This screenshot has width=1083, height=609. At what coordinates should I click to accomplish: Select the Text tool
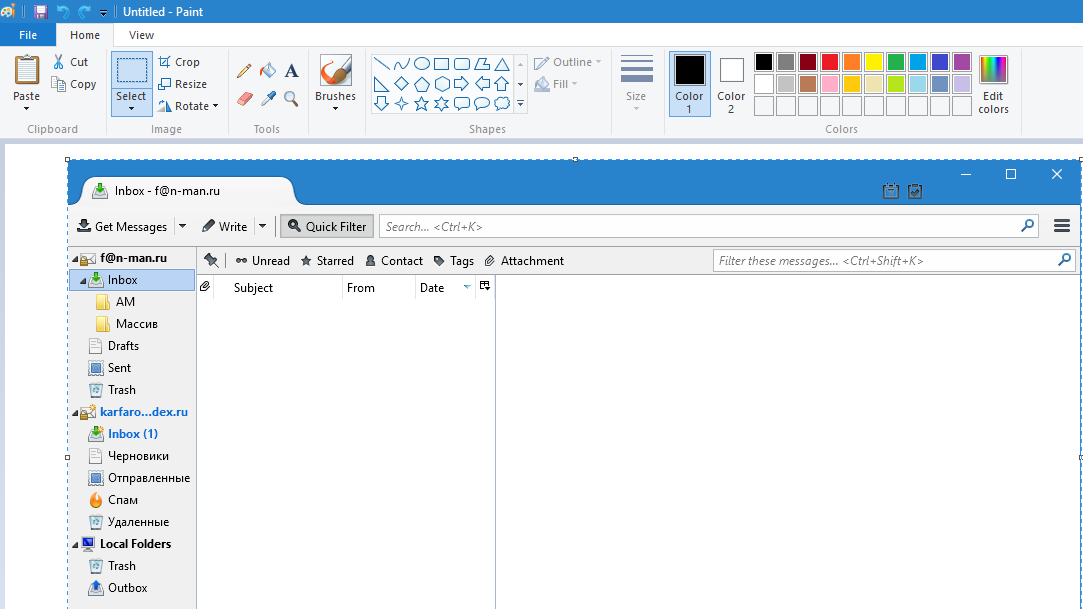tap(291, 71)
